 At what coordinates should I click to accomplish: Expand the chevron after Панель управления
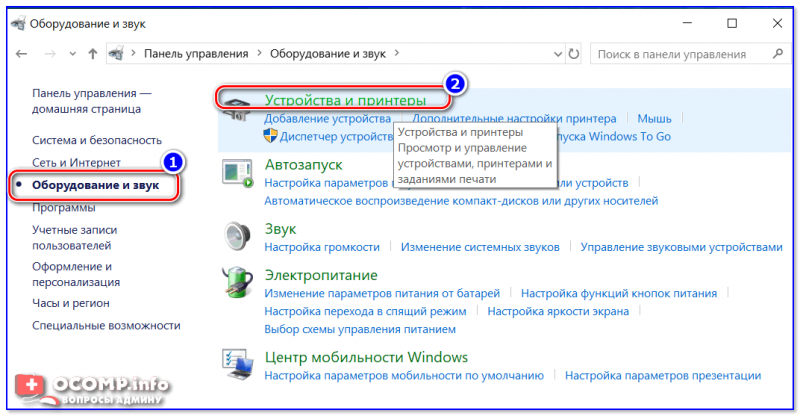coord(259,53)
